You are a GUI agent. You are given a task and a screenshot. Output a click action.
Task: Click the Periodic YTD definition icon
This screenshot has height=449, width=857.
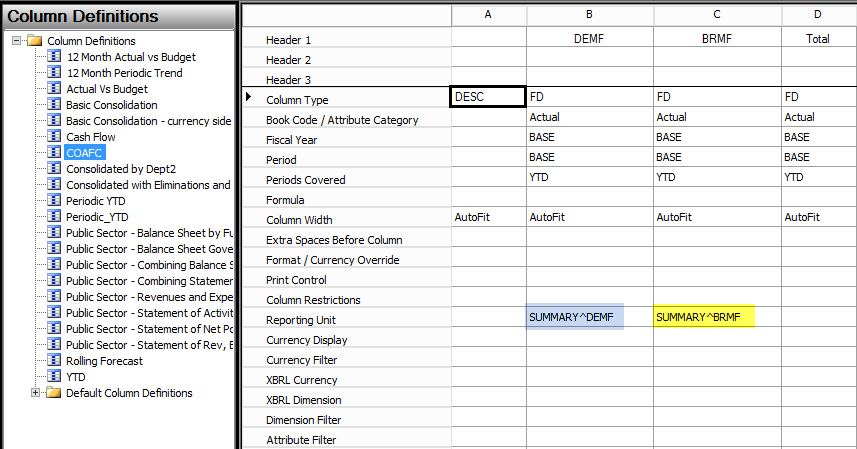pos(55,201)
